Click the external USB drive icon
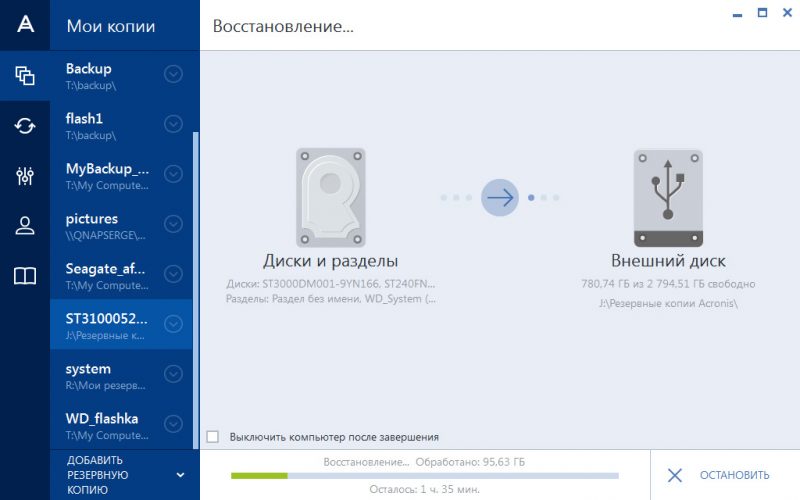The height and width of the screenshot is (500, 800). tap(668, 197)
